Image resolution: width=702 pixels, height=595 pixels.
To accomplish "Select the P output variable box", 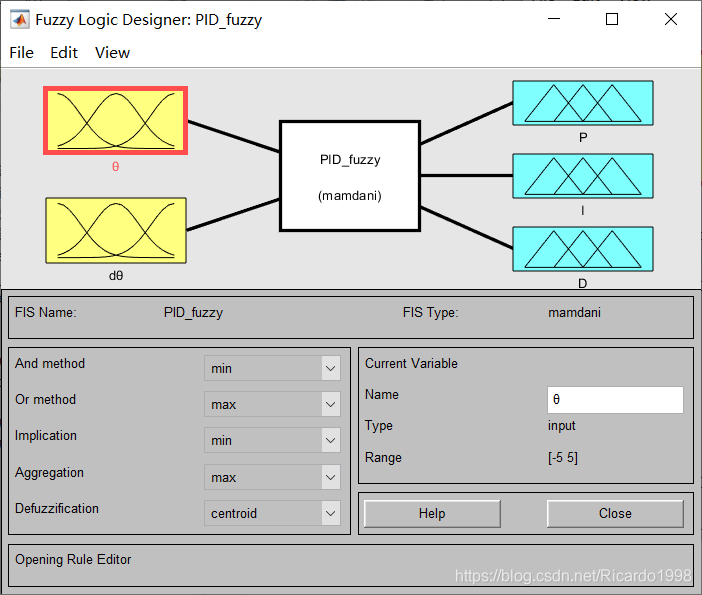I will pos(582,103).
